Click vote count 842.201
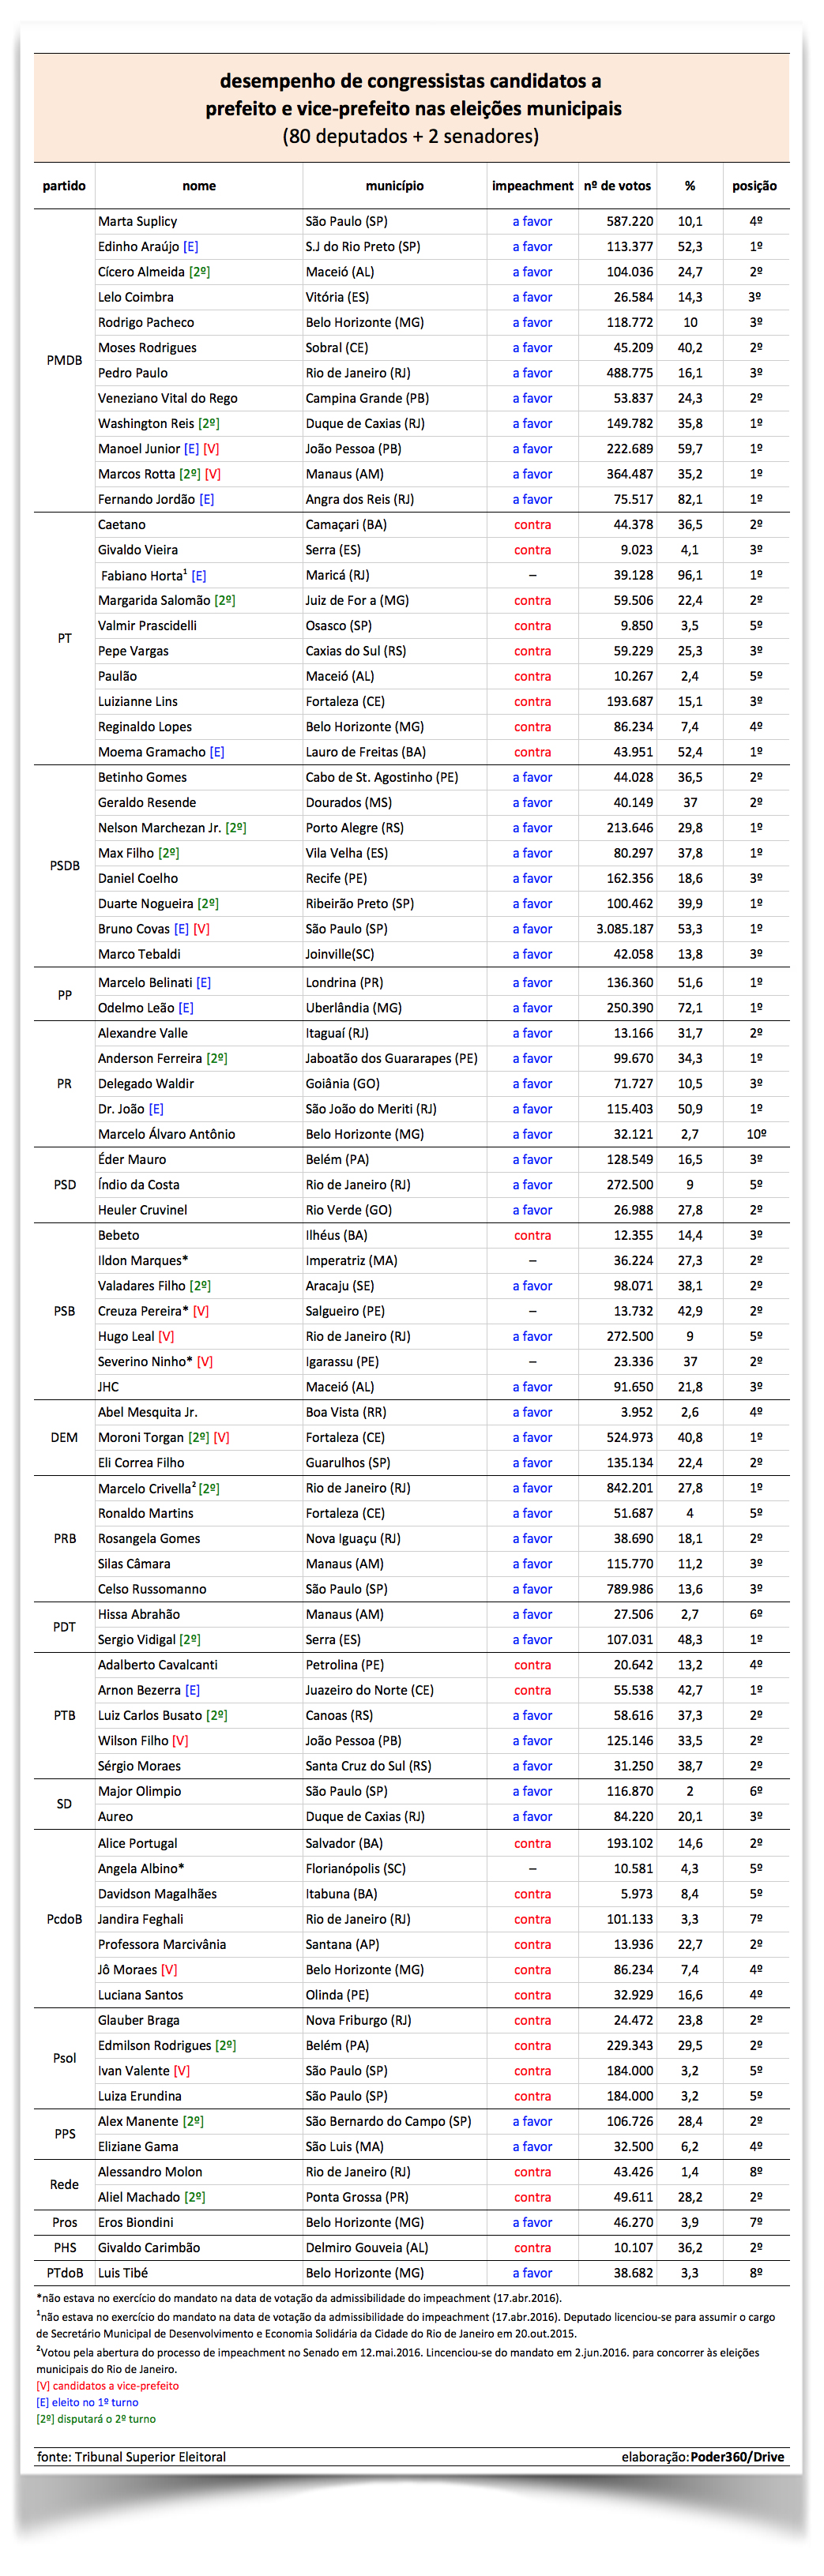 click(x=629, y=1488)
